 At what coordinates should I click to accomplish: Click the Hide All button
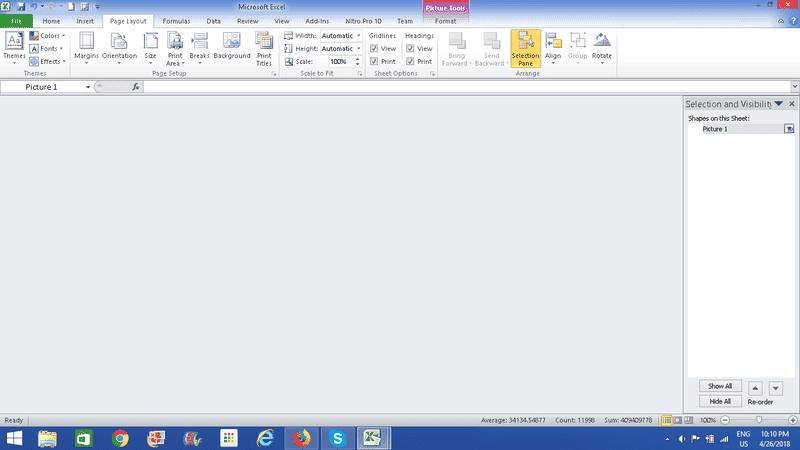coord(720,402)
